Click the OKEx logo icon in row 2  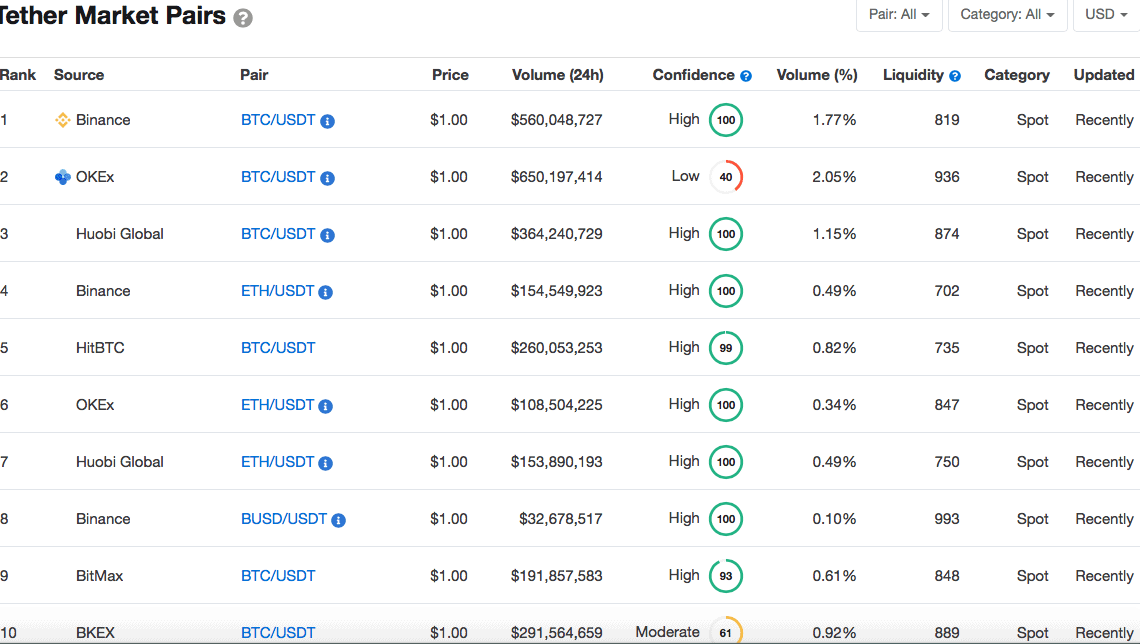click(x=63, y=177)
